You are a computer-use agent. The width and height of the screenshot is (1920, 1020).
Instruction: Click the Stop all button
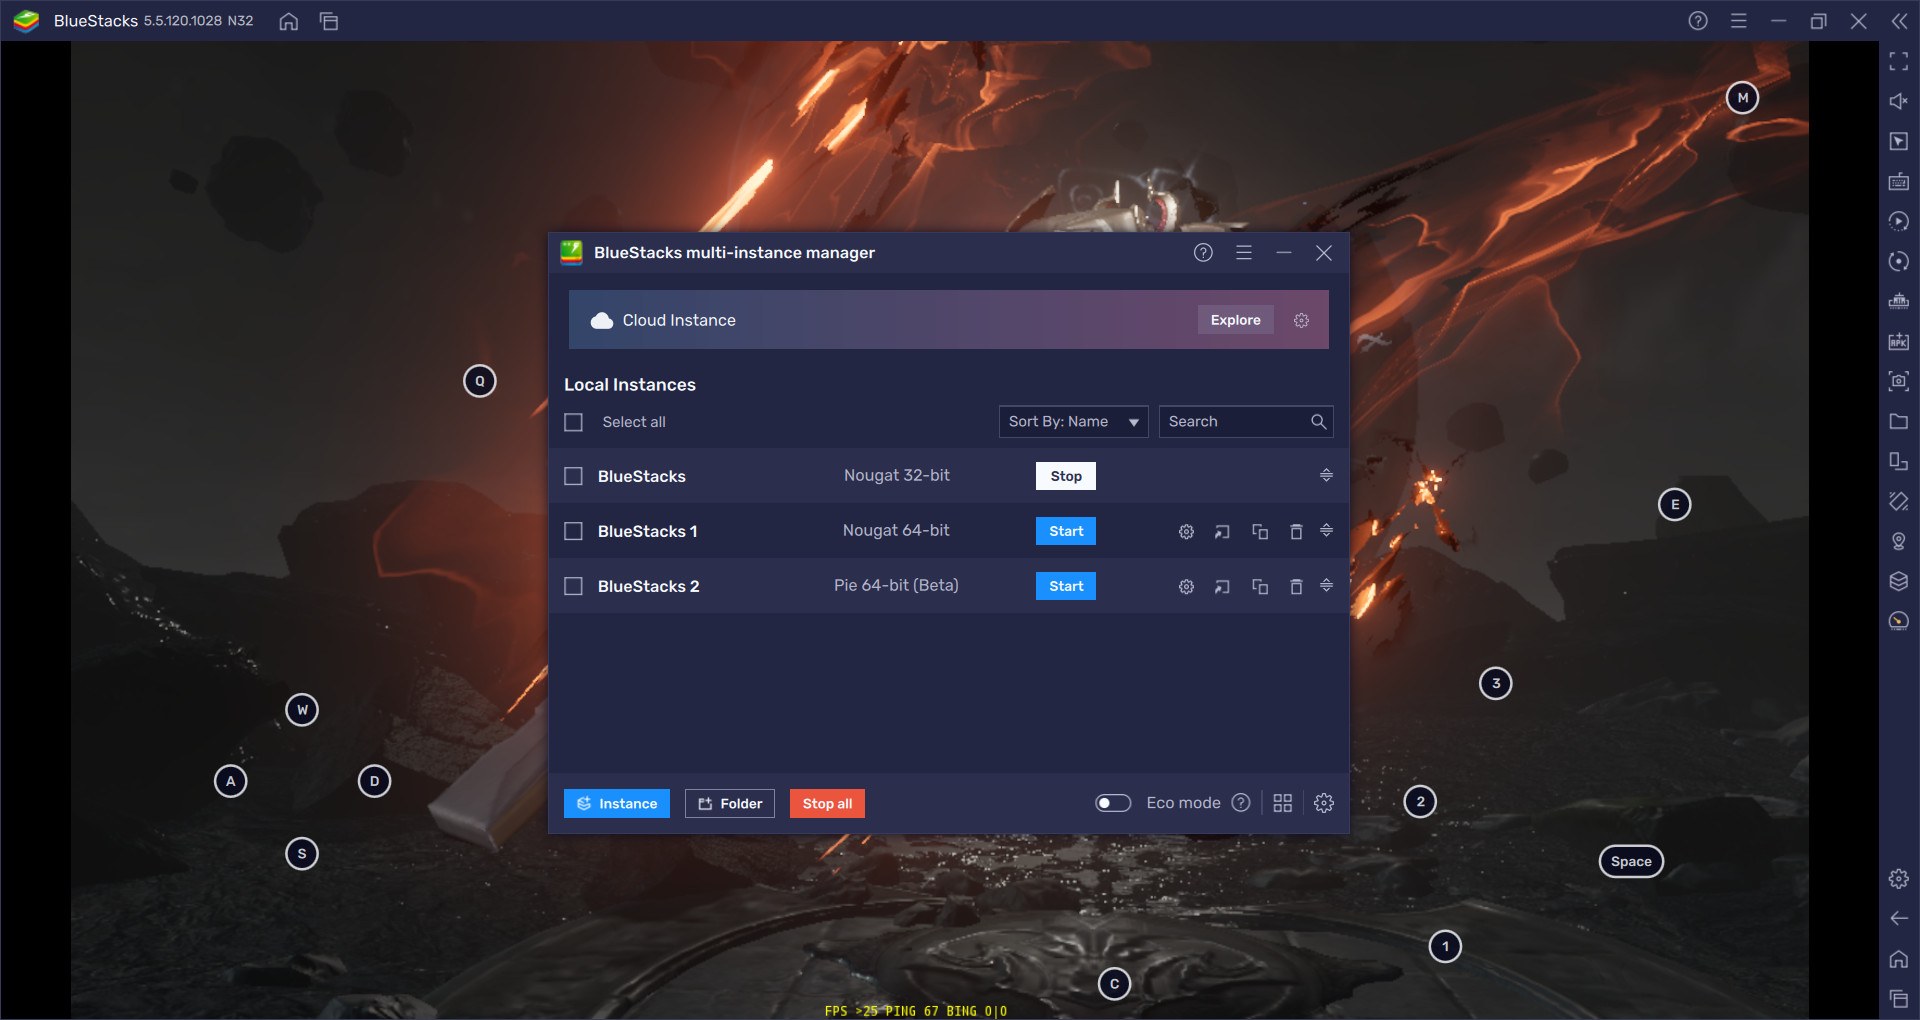[x=827, y=804]
